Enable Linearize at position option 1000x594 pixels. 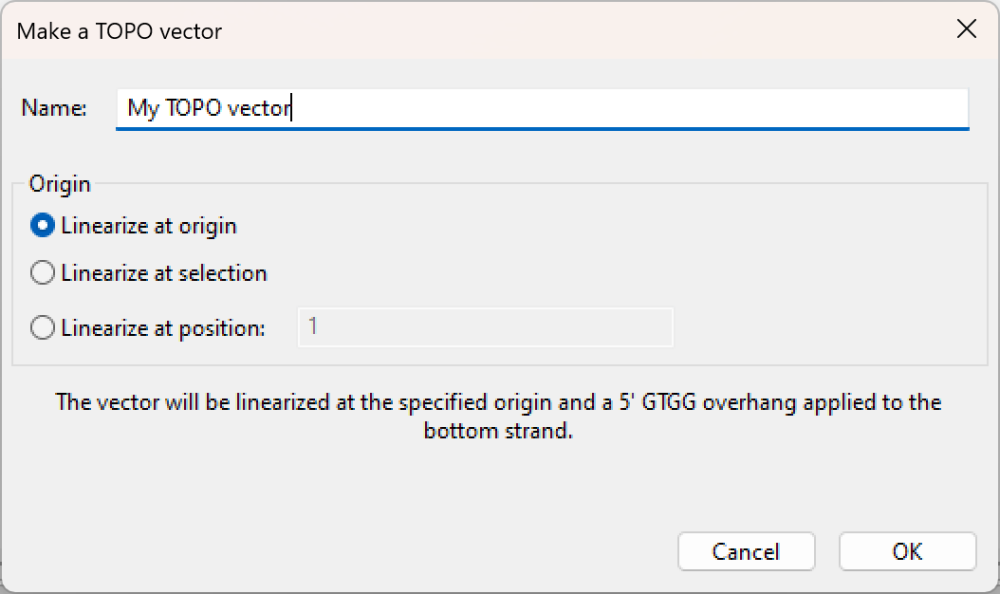(42, 327)
